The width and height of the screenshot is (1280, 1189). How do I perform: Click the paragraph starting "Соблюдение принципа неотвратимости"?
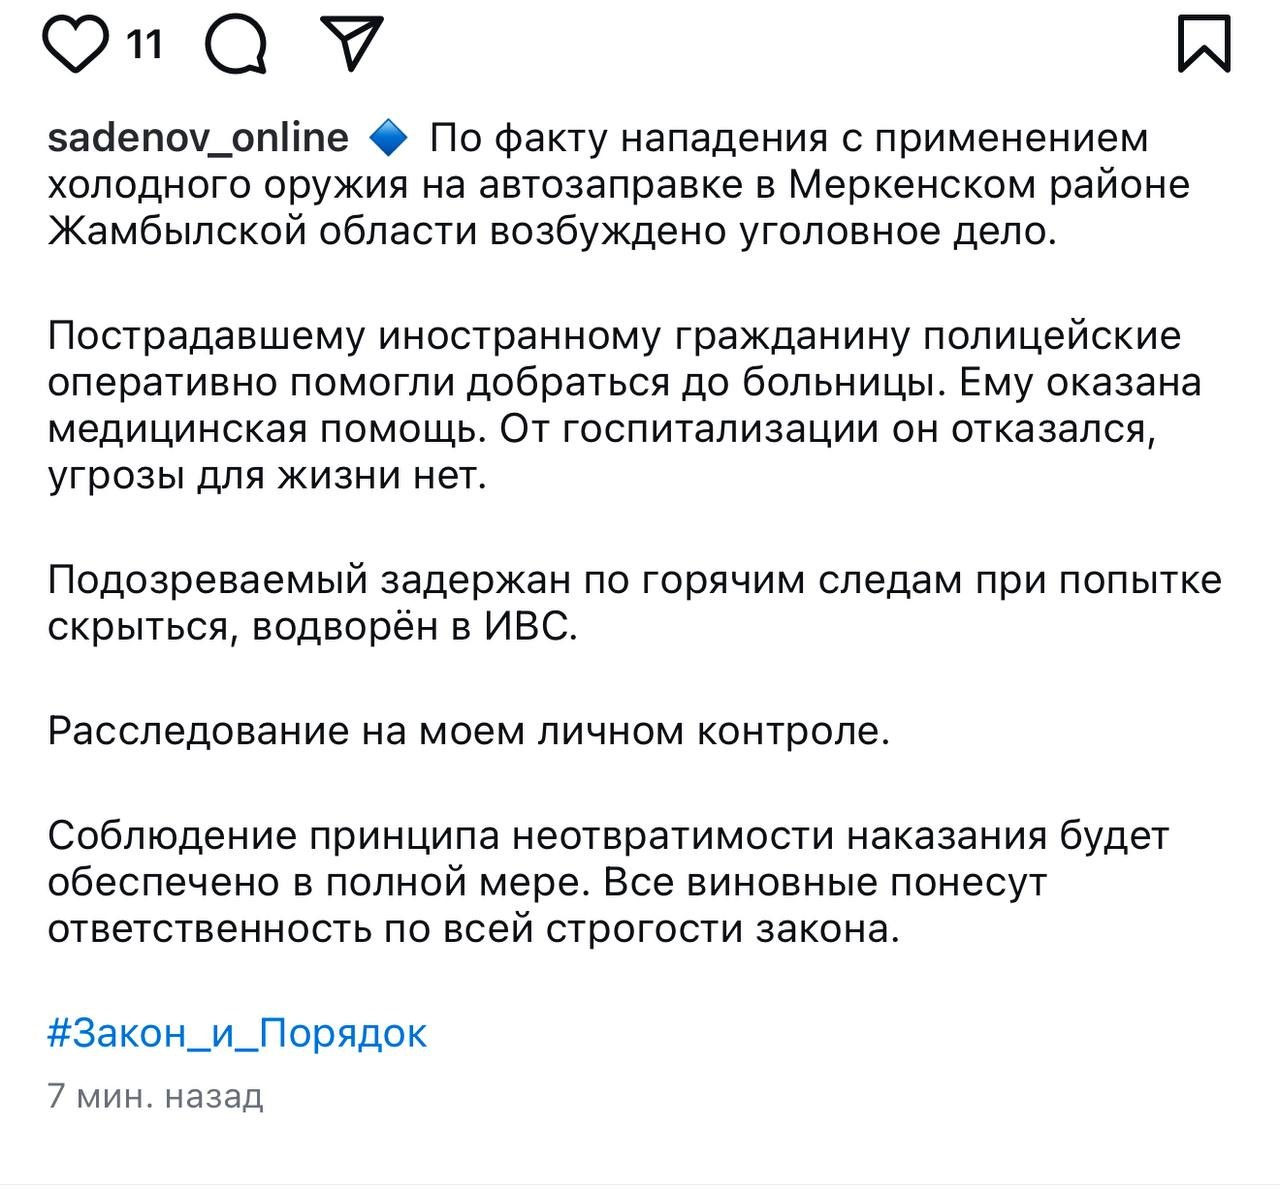coord(608,883)
